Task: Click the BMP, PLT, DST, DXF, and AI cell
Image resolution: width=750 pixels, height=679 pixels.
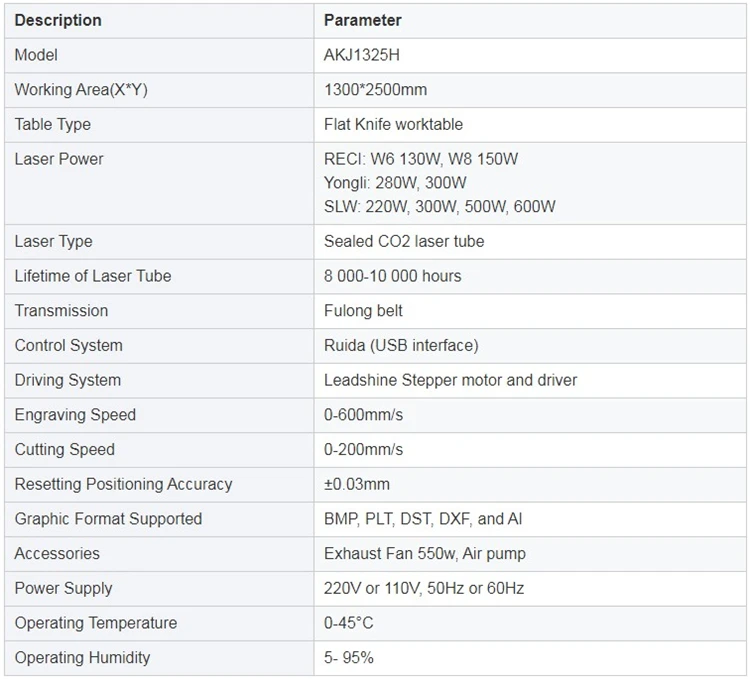Action: pos(423,519)
